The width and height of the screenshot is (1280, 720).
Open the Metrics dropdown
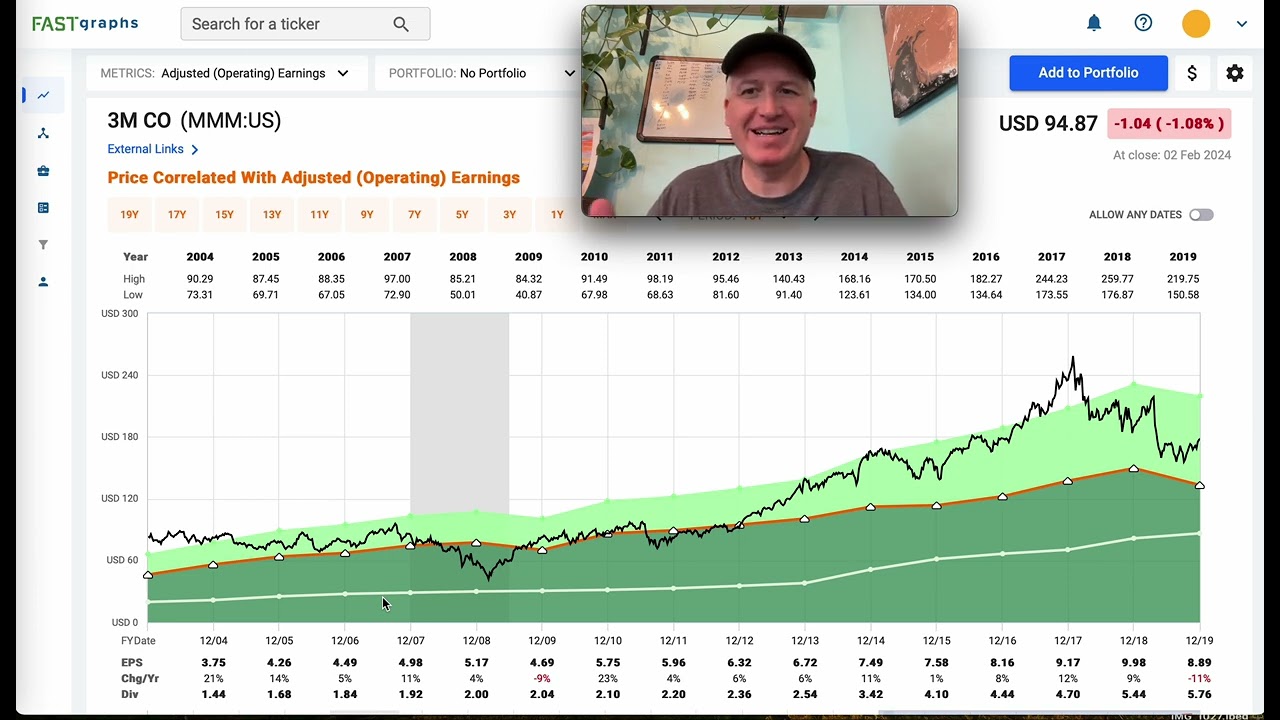[225, 73]
